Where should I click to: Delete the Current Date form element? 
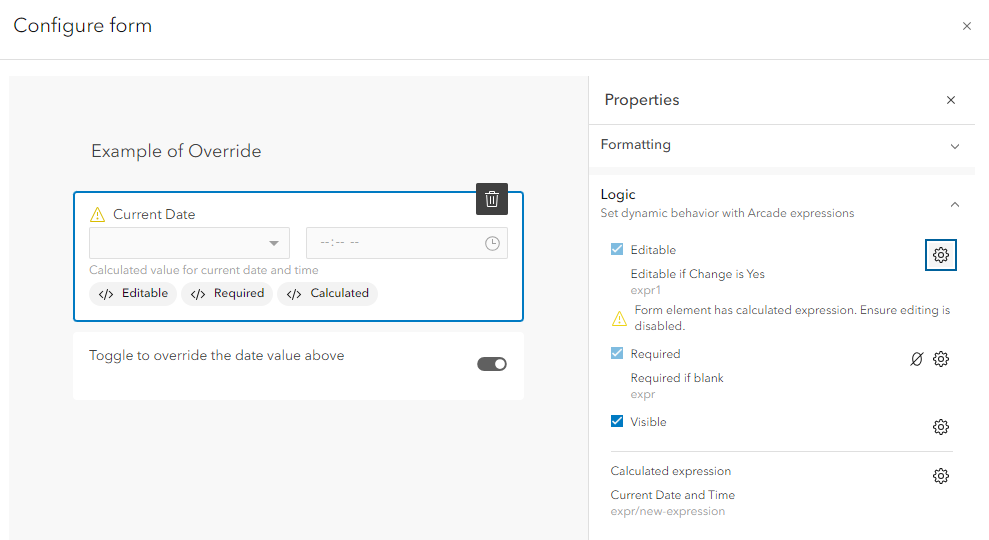pyautogui.click(x=492, y=199)
